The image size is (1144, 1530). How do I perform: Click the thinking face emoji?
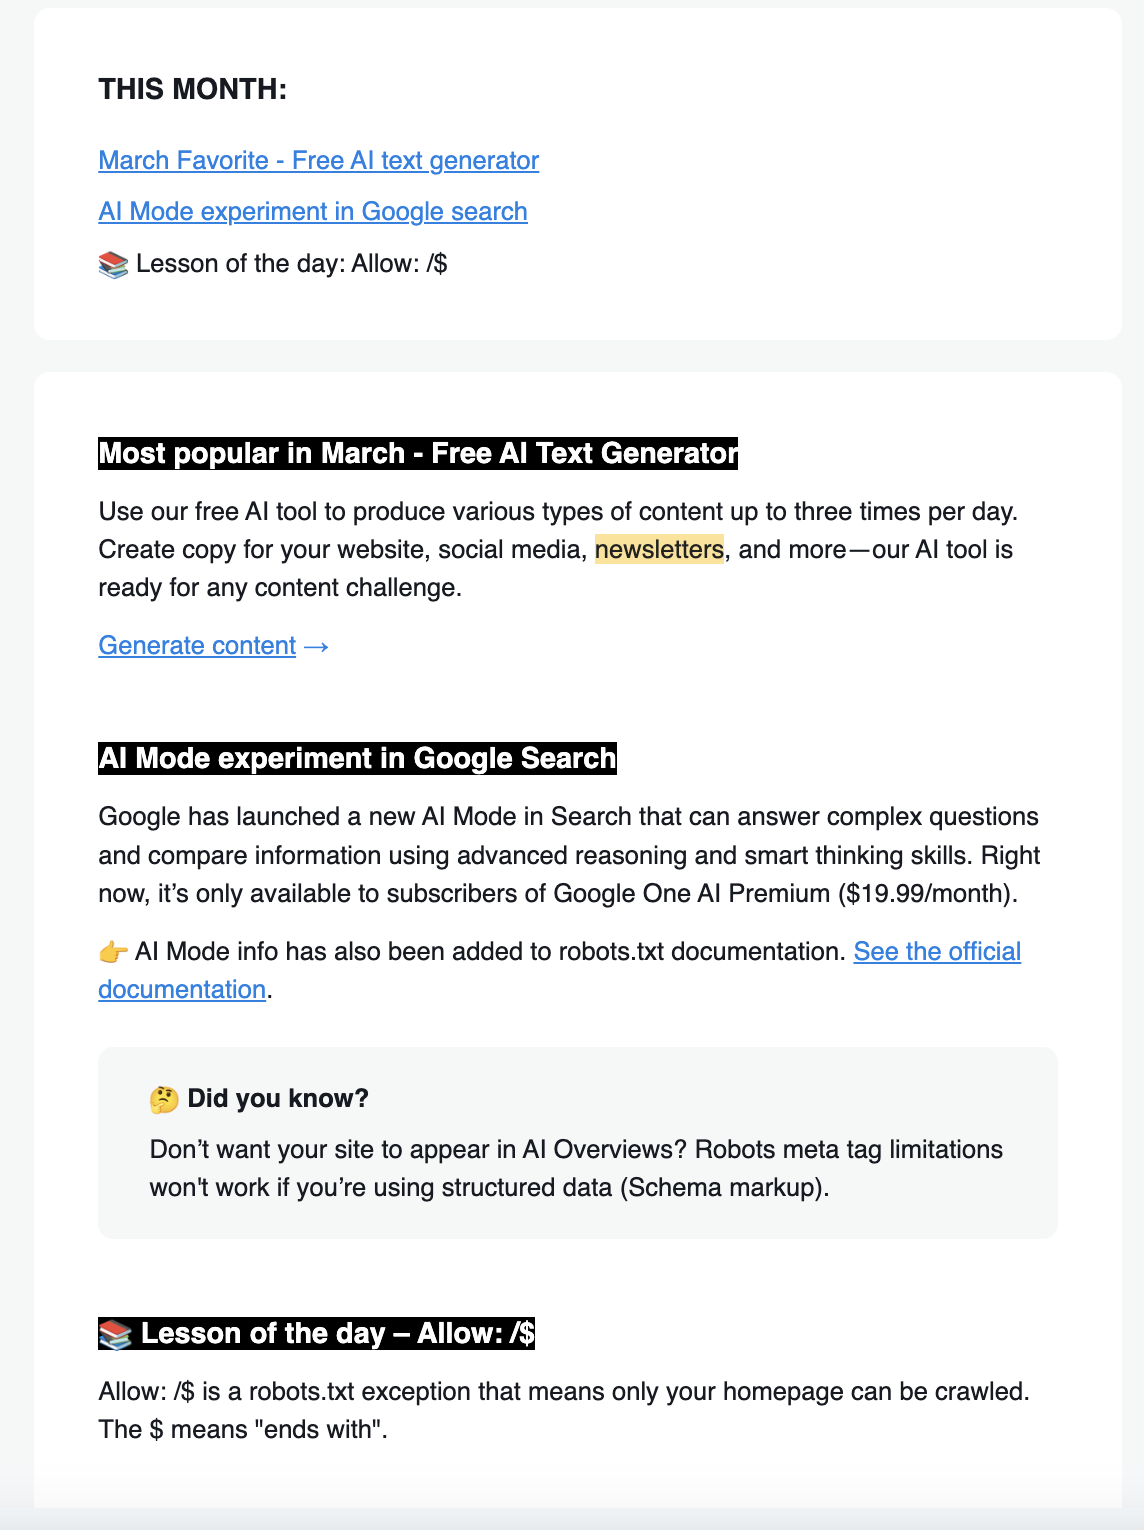(x=164, y=1100)
